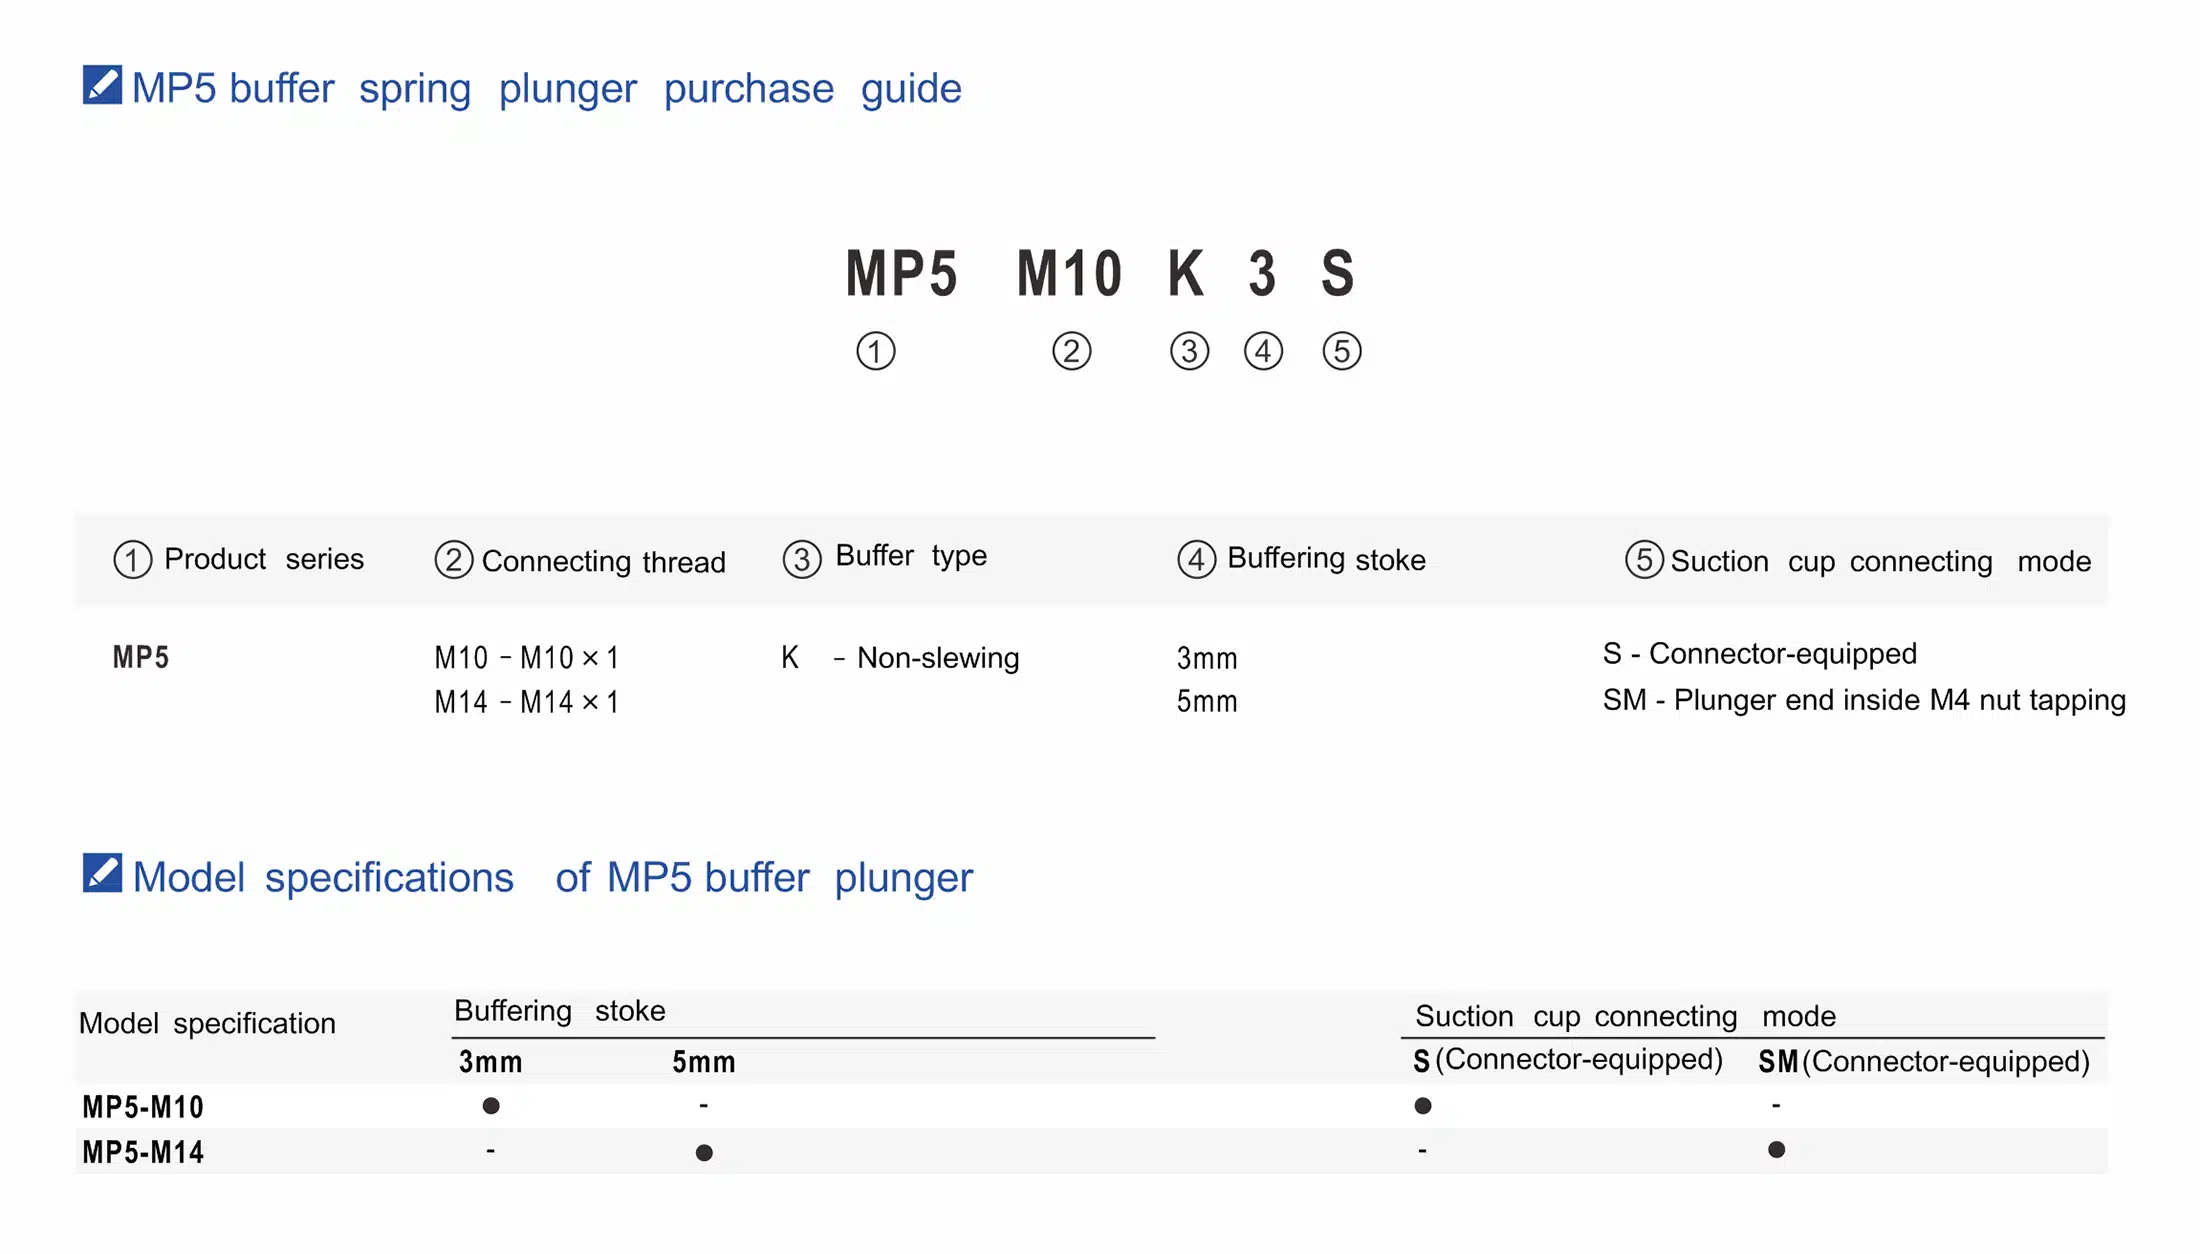This screenshot has height=1254, width=2200.
Task: Select the MP5-M10 model row label
Action: [143, 1107]
